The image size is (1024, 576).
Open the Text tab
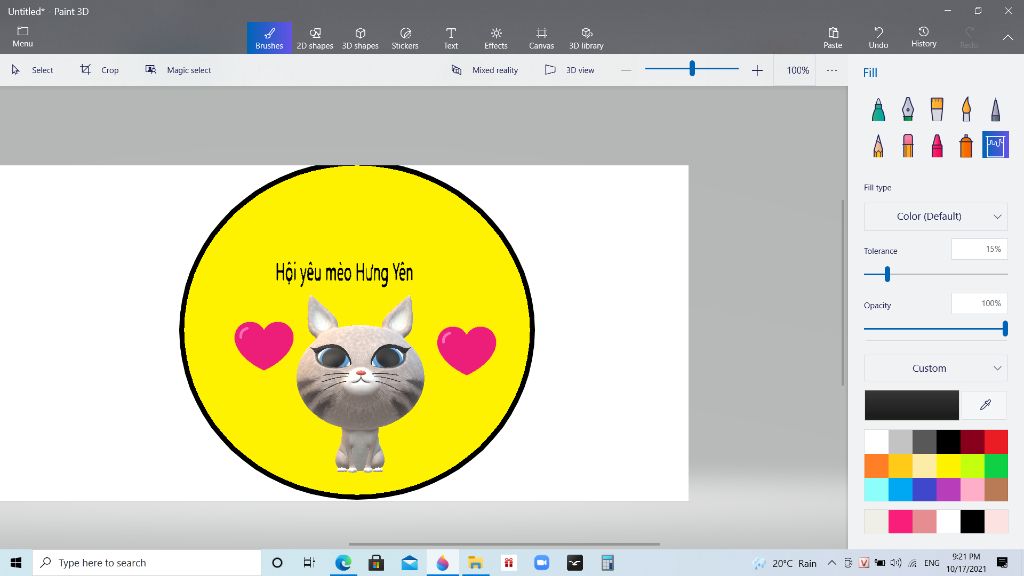(x=451, y=38)
